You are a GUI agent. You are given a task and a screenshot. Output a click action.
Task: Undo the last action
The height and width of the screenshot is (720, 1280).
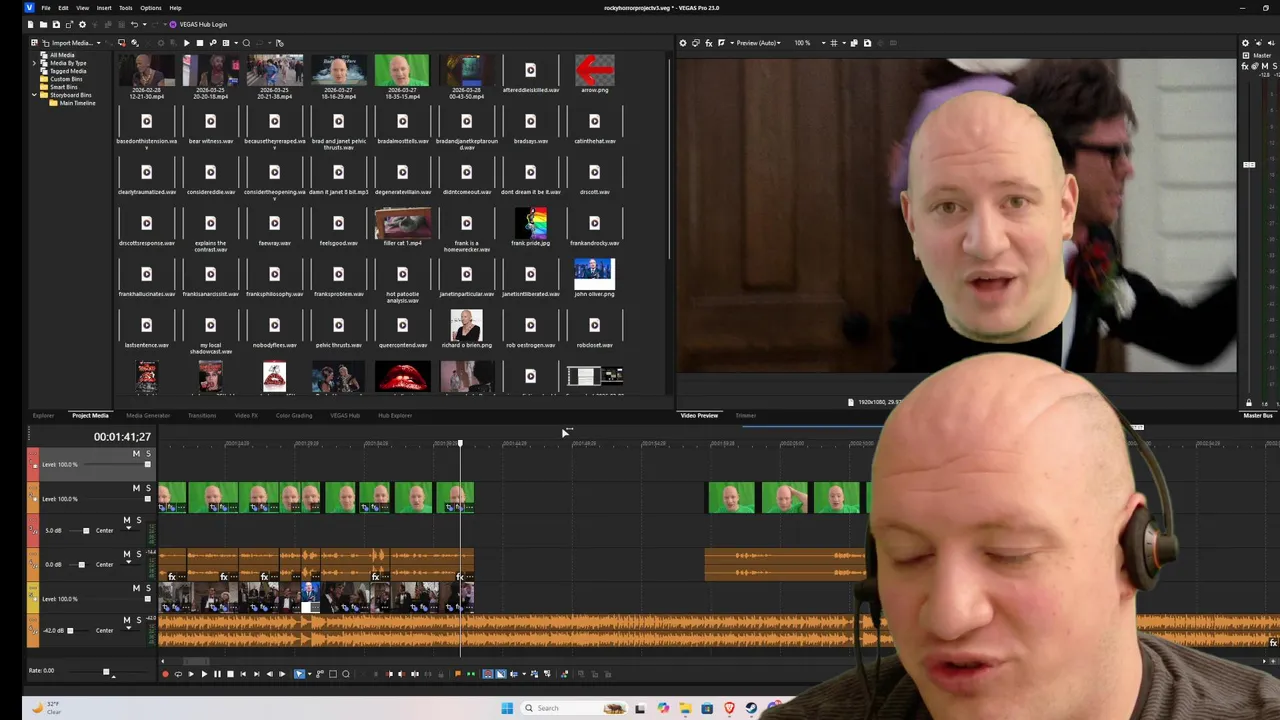[134, 25]
